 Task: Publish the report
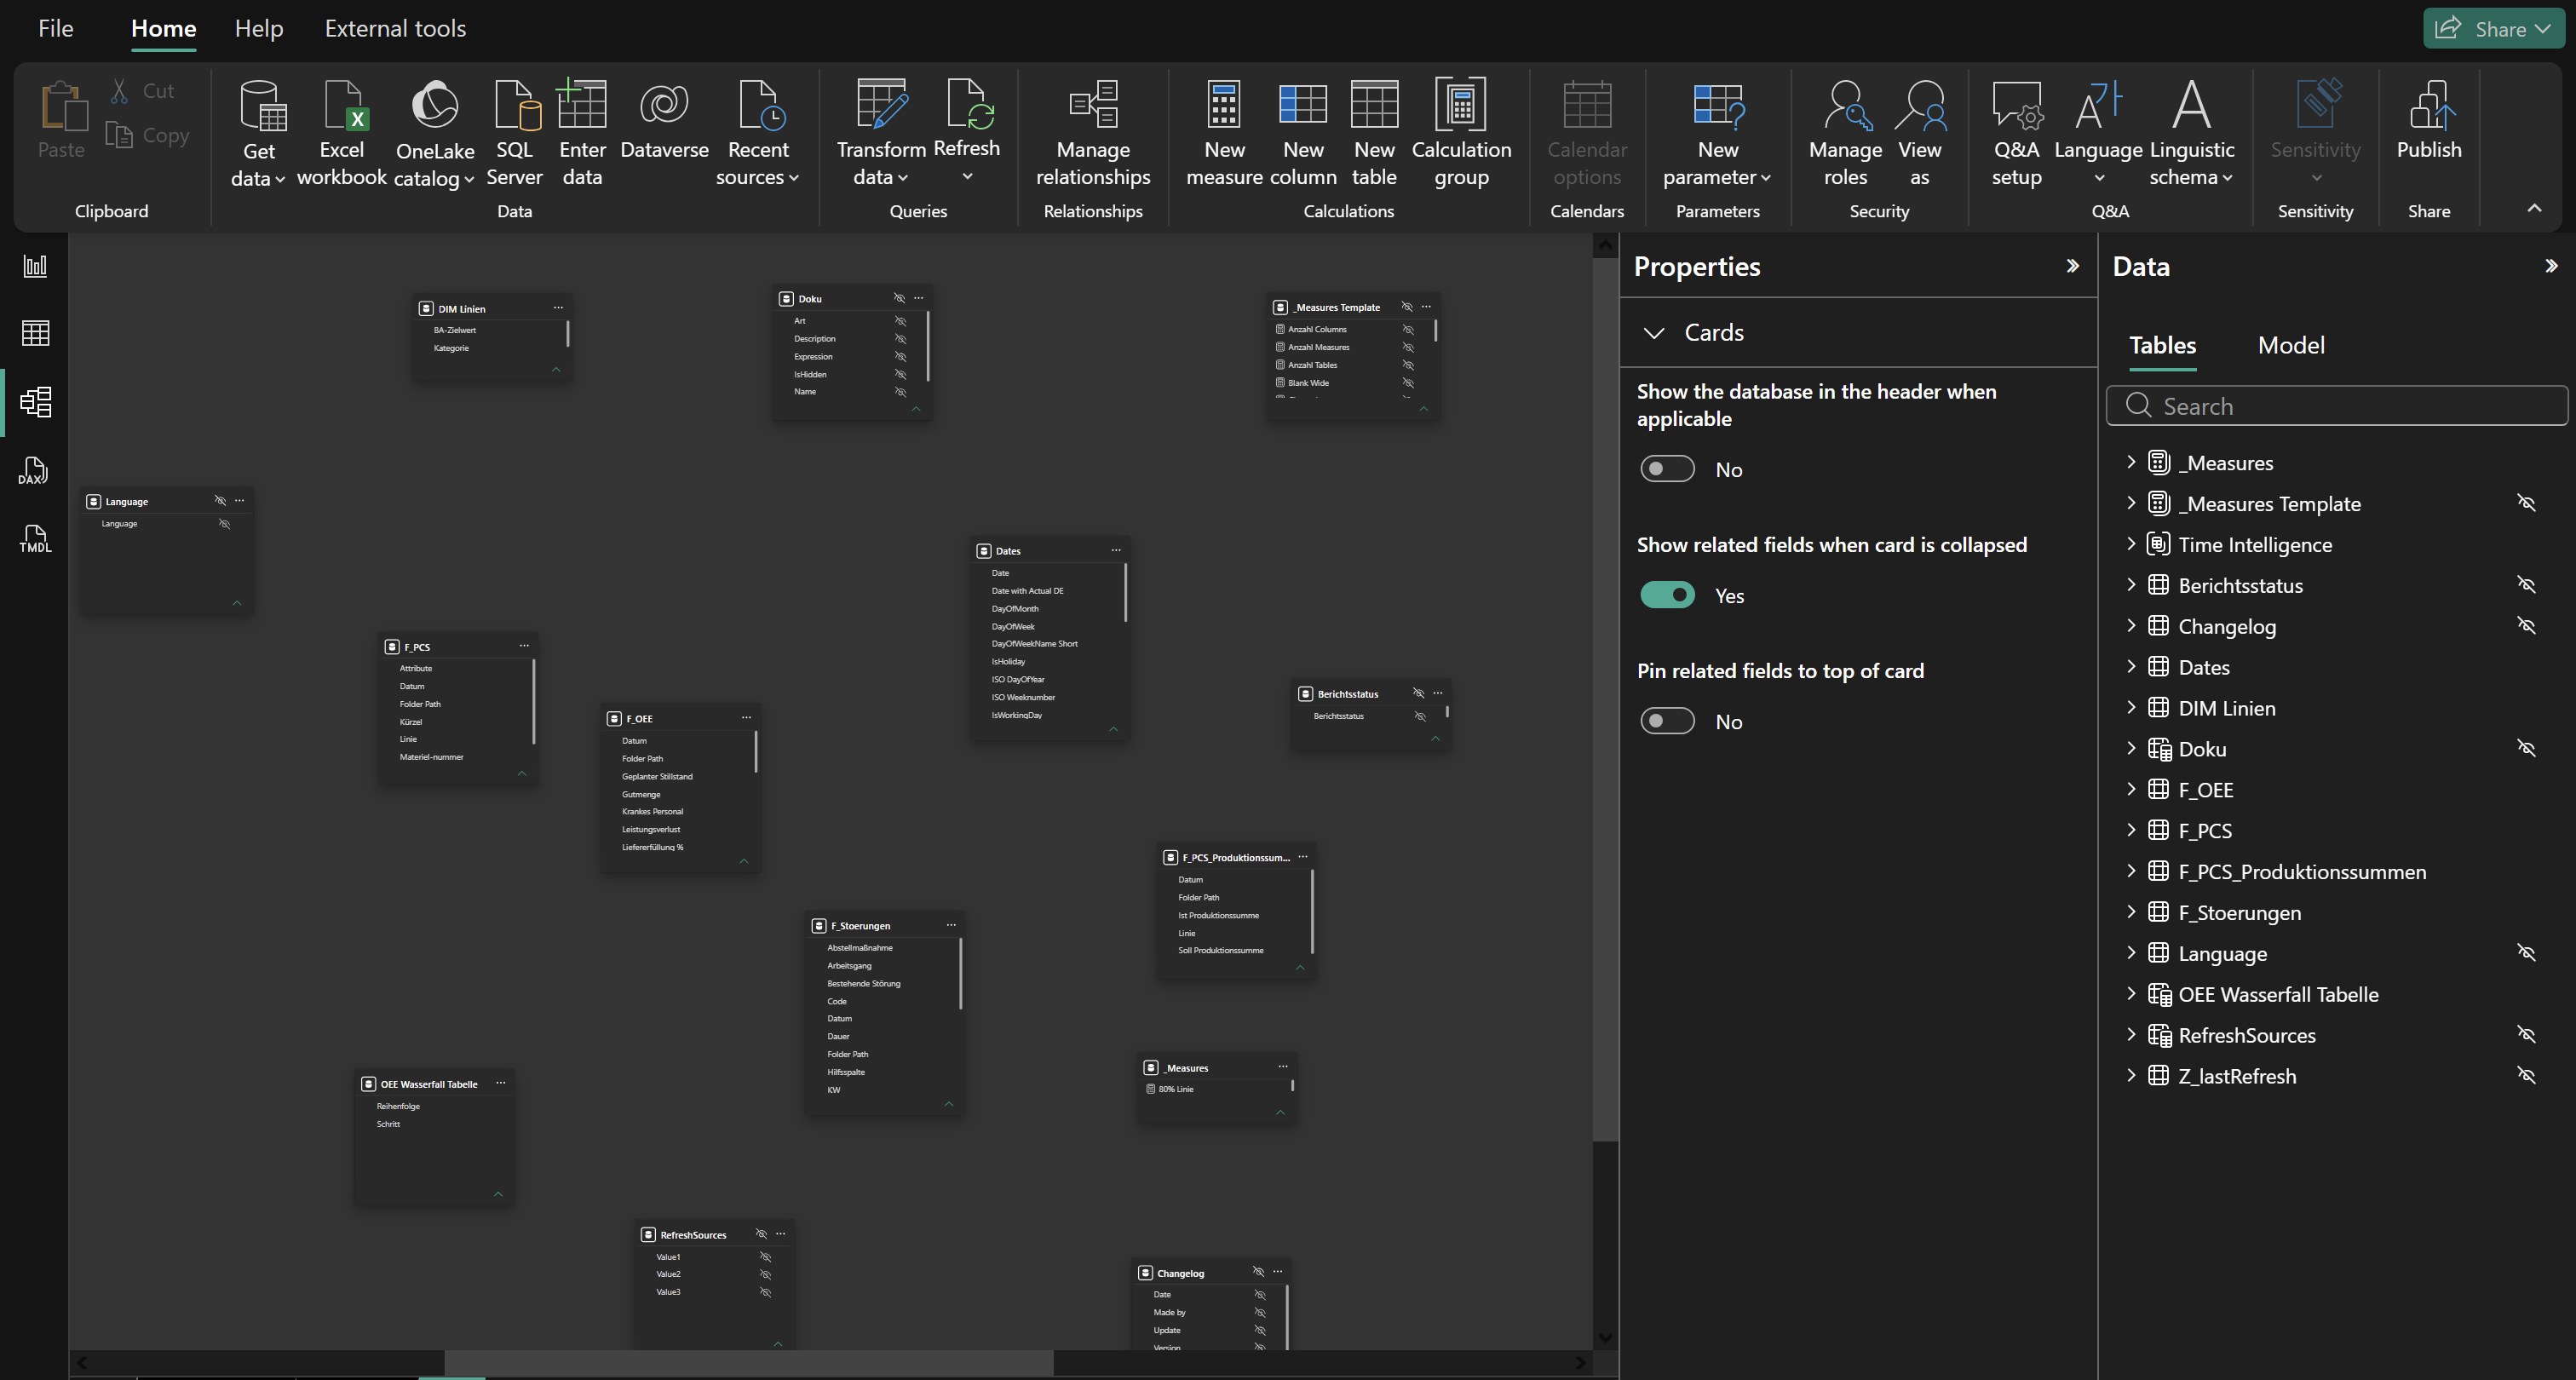coord(2429,120)
